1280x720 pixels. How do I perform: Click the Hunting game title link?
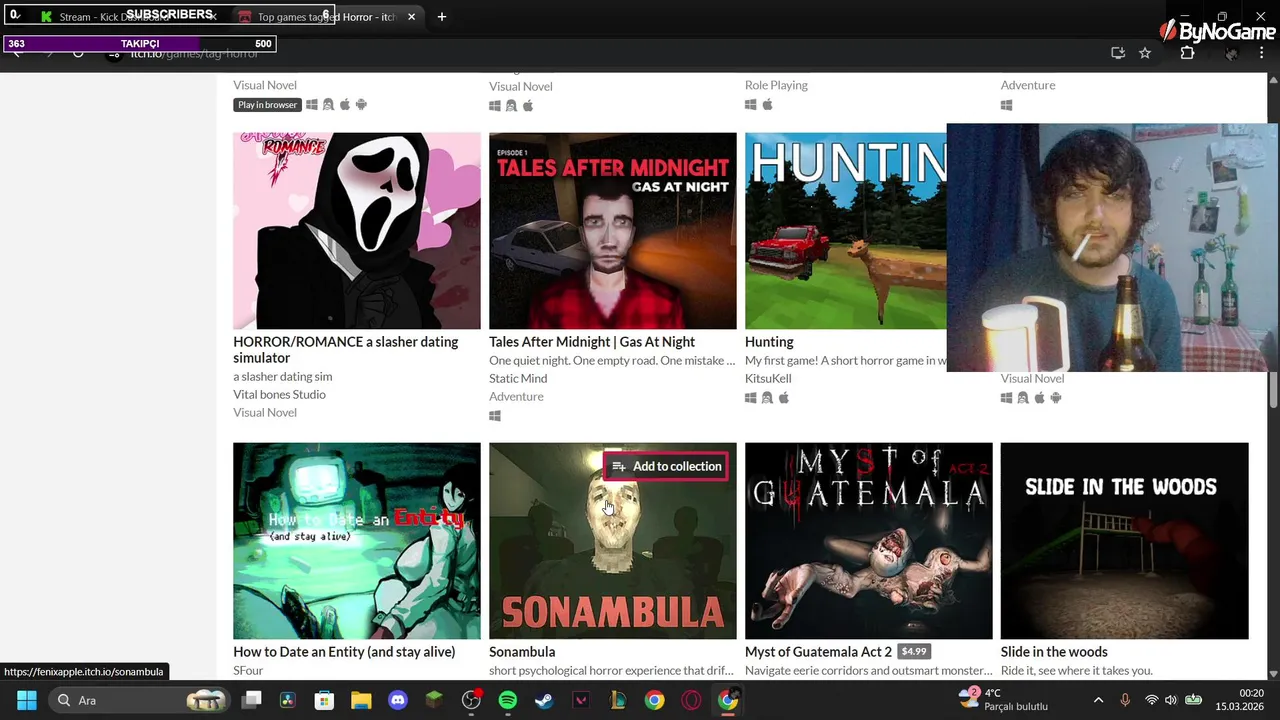click(769, 341)
